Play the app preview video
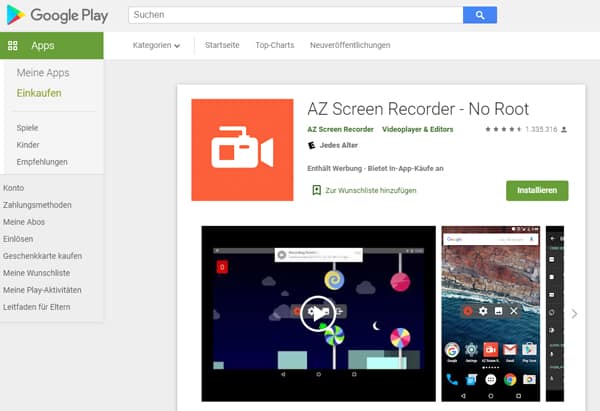The image size is (600, 411). [x=318, y=314]
